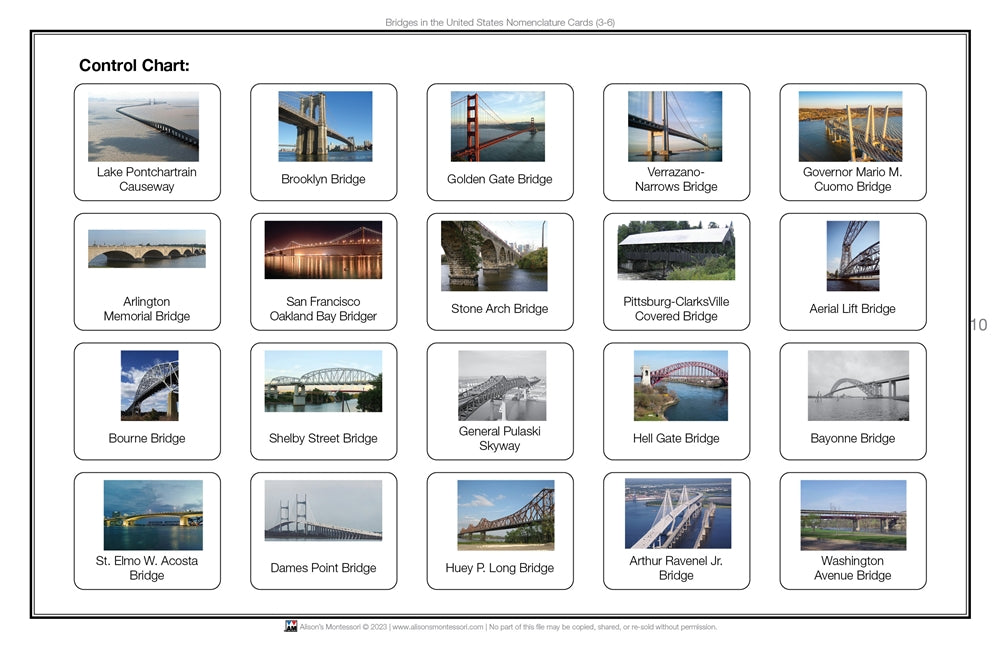Click the Bourne Bridge label text

click(147, 438)
